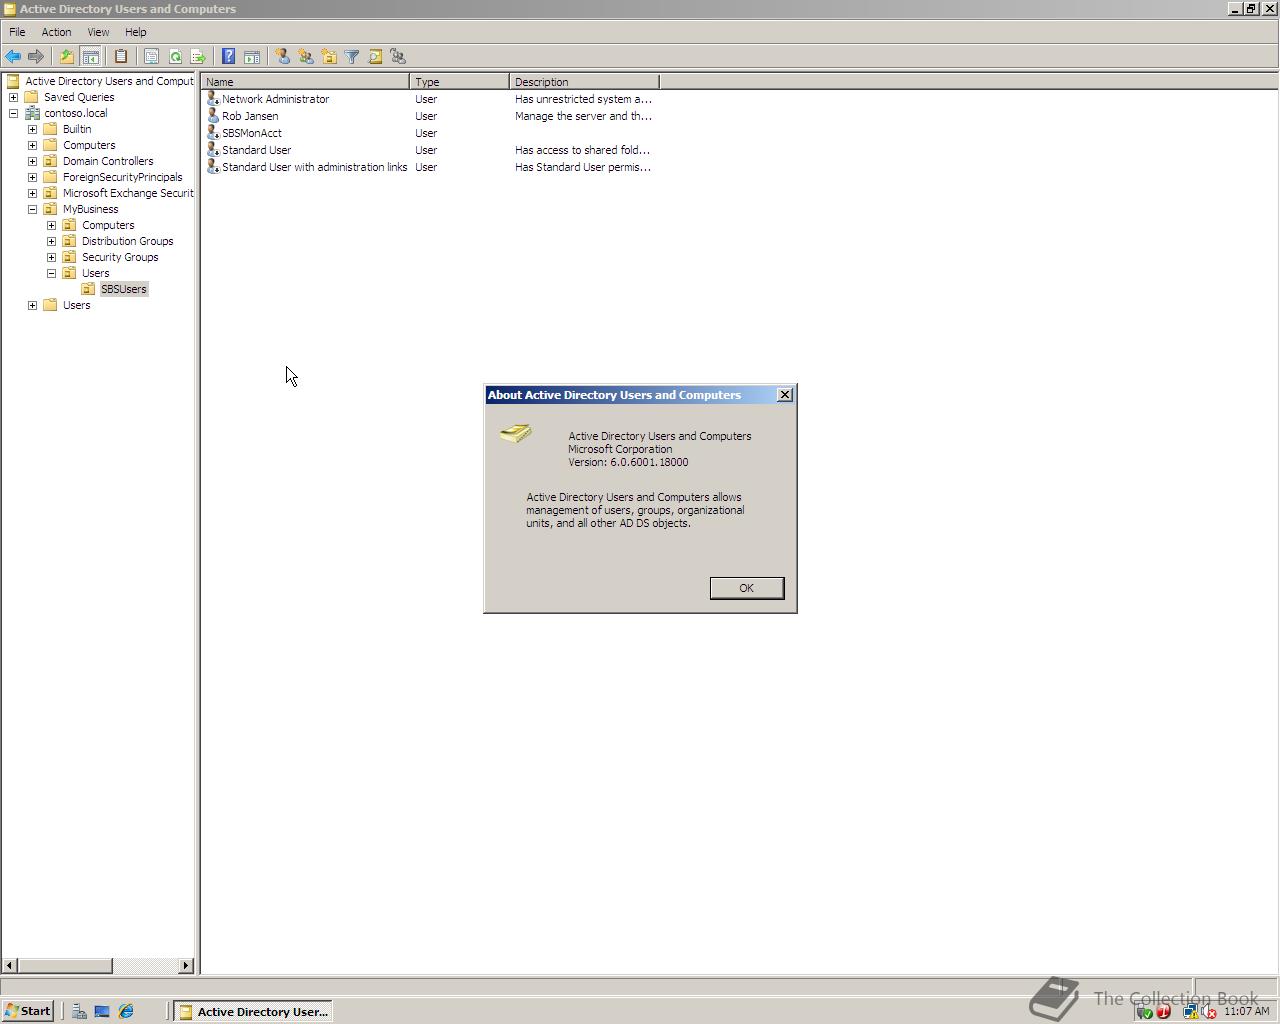Click the muted volume tray icon
The height and width of the screenshot is (1024, 1280).
pyautogui.click(x=1209, y=1012)
